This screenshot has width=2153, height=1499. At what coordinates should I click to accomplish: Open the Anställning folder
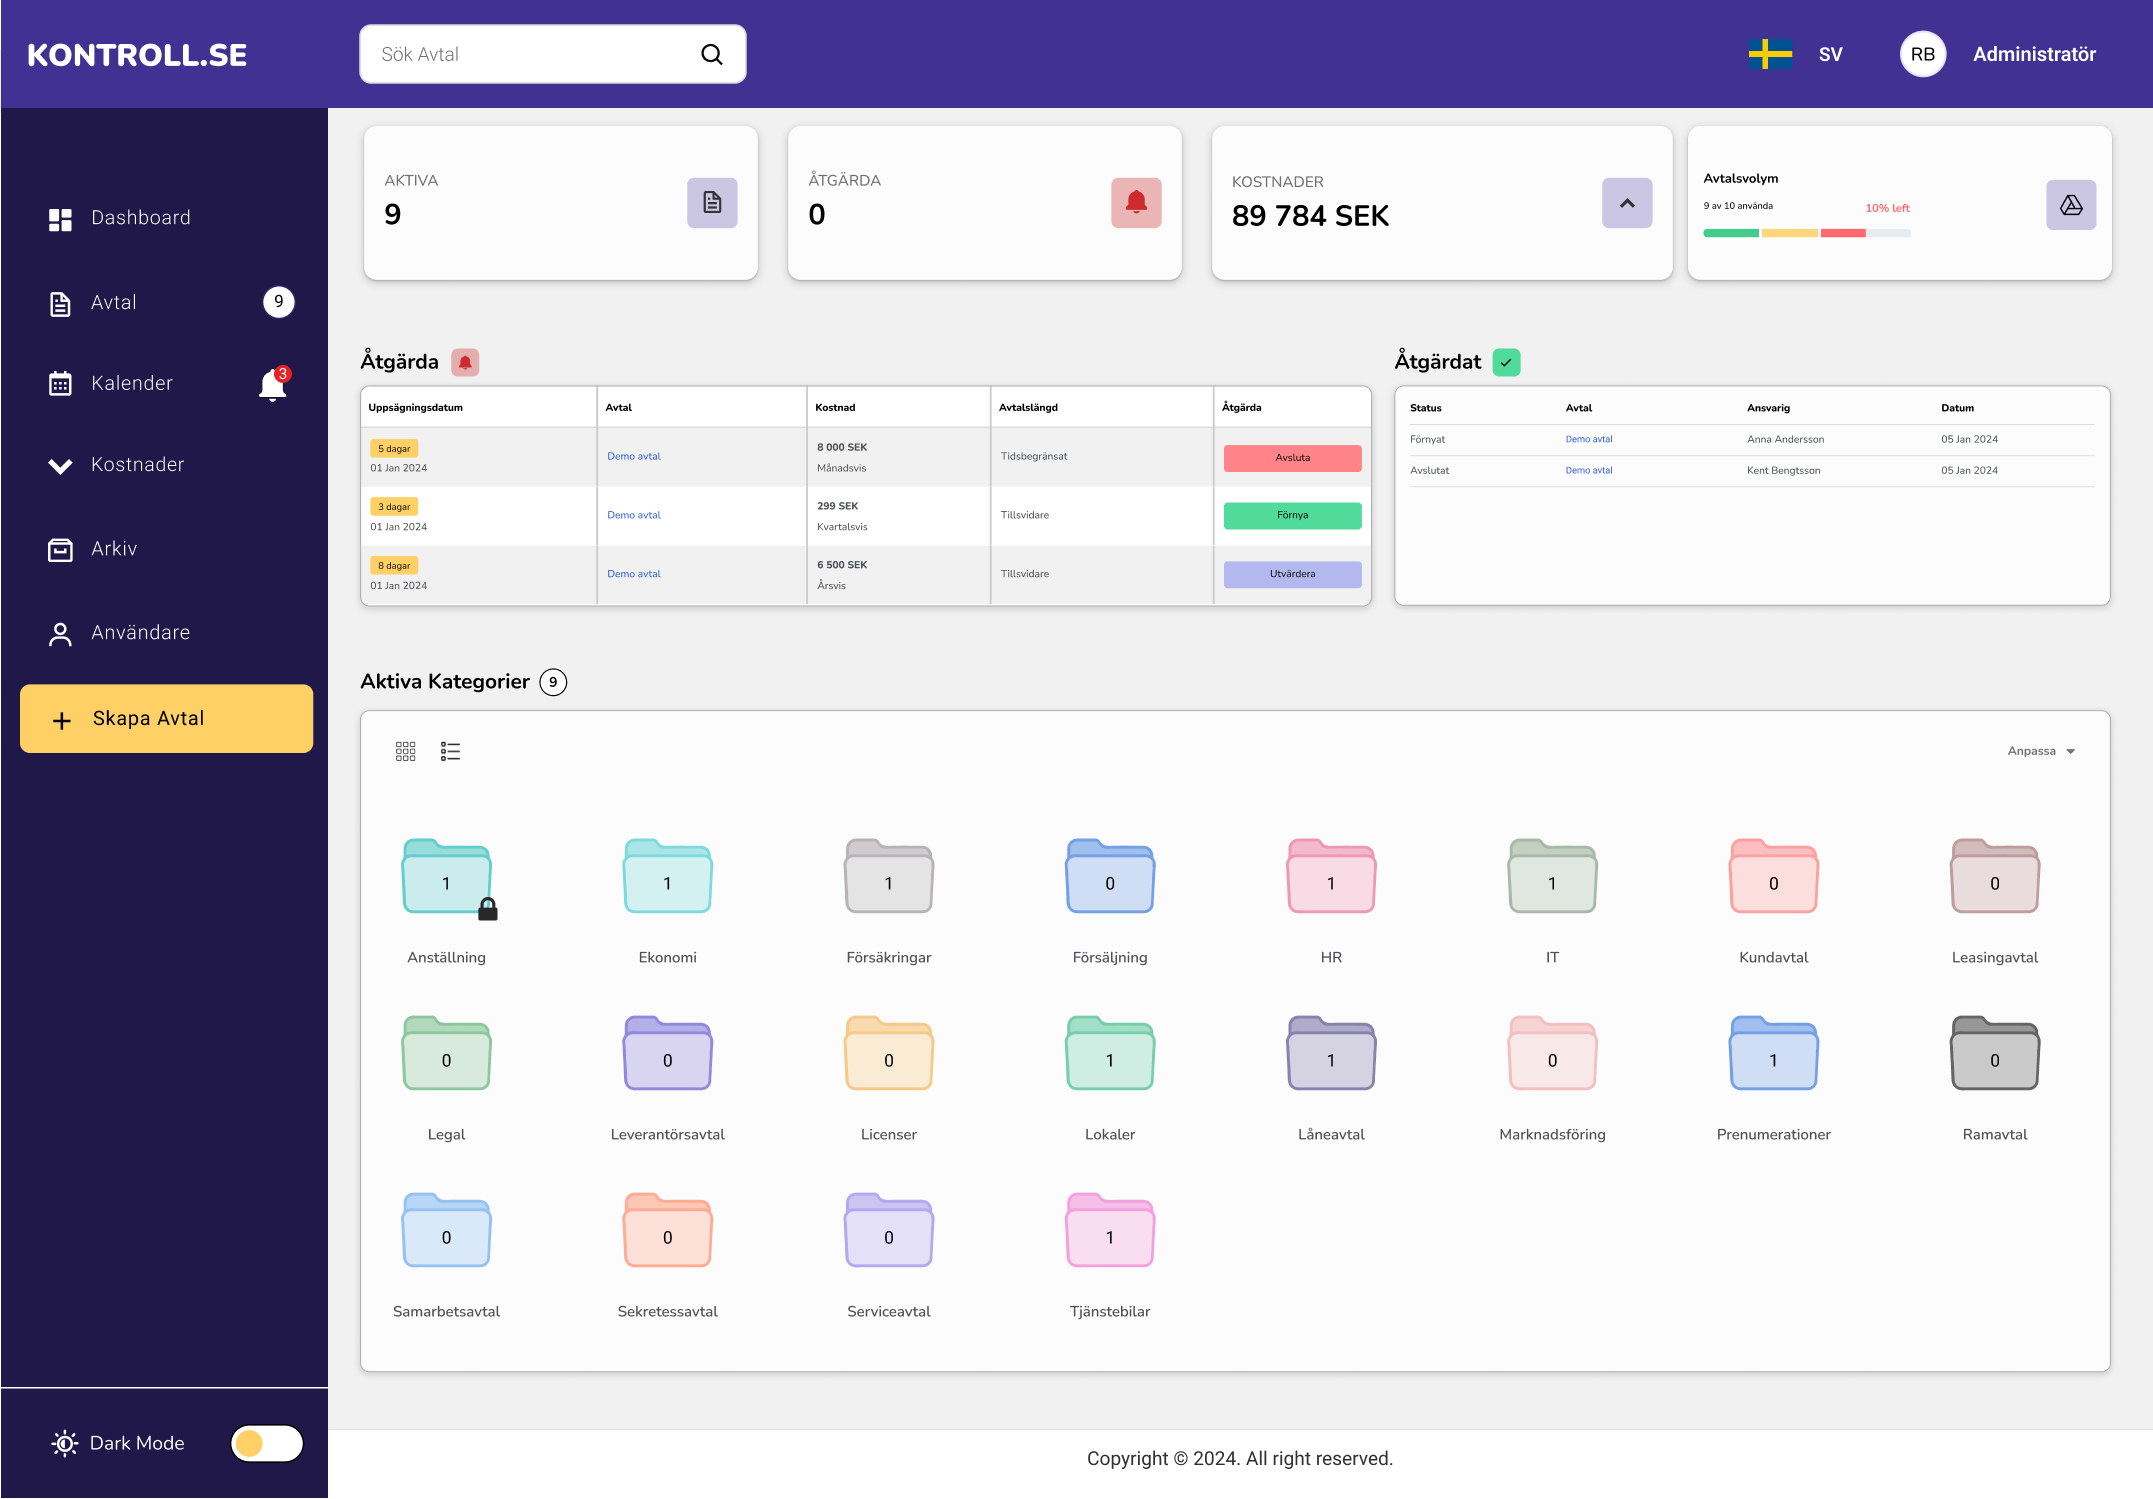click(x=446, y=877)
